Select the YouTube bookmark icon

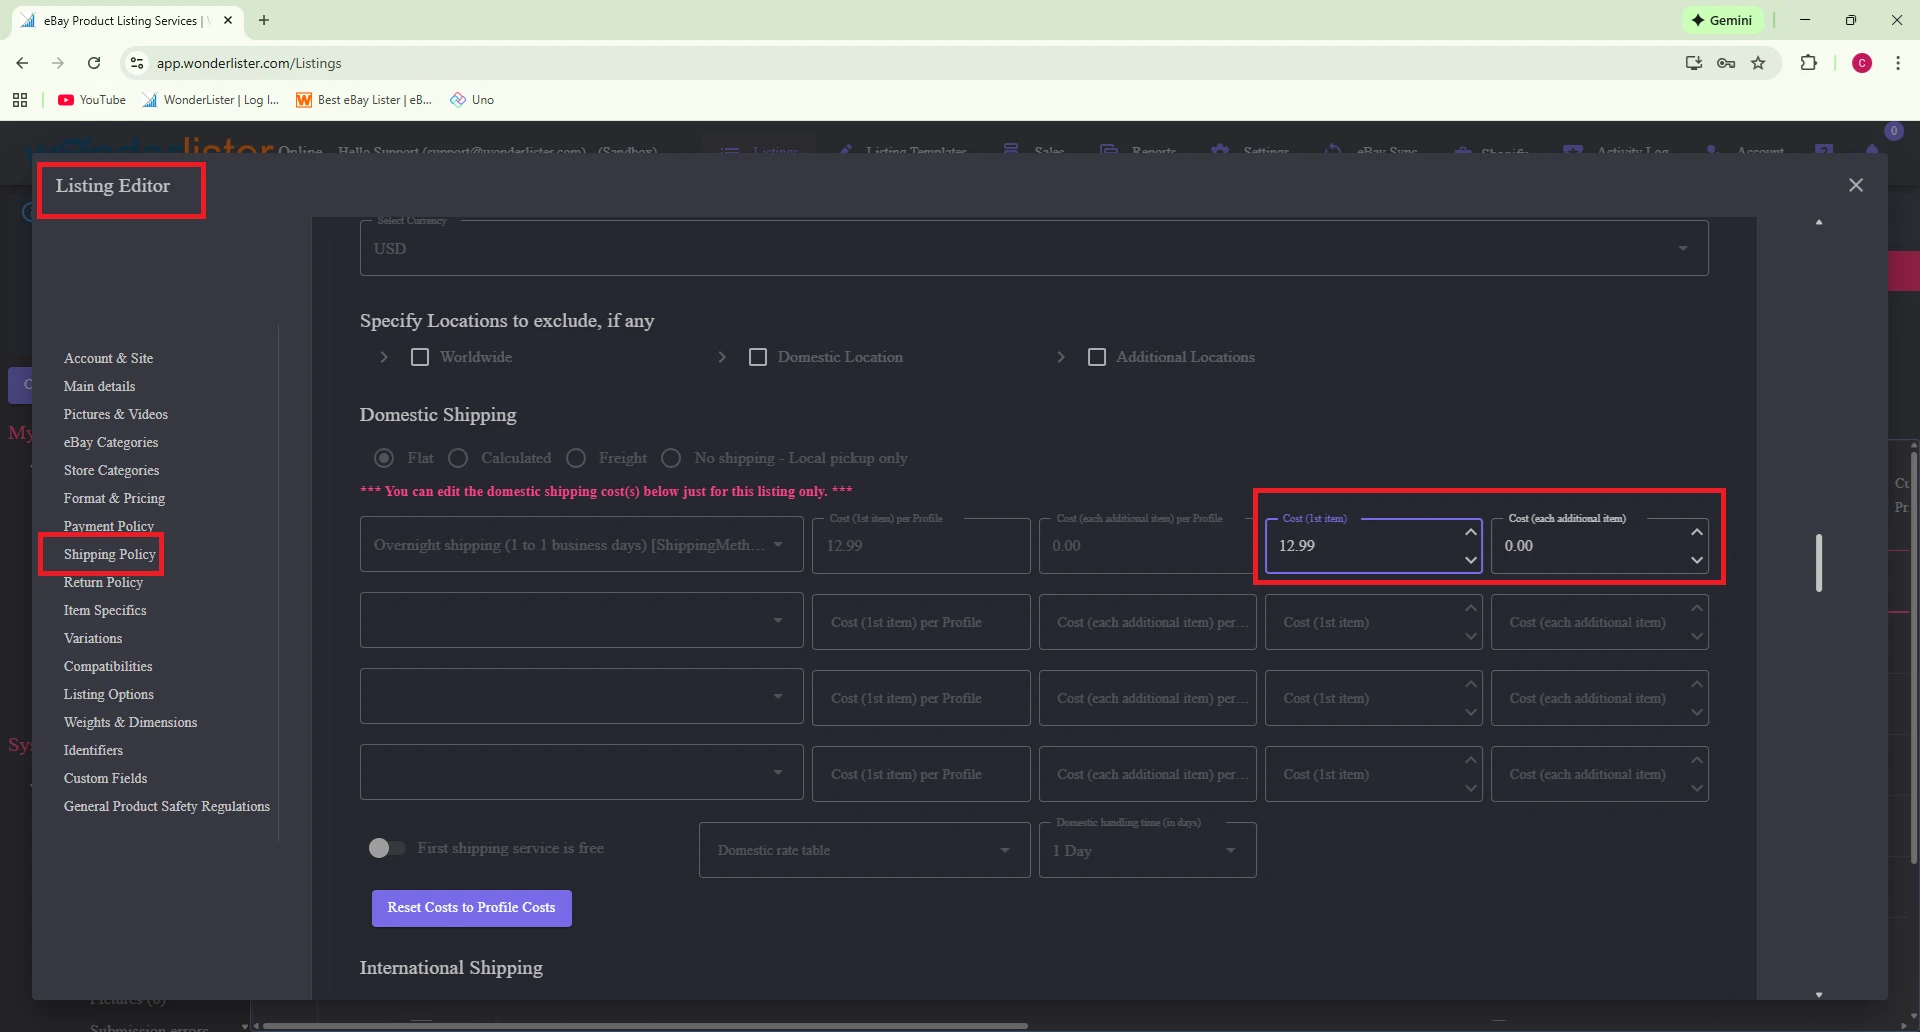tap(64, 99)
